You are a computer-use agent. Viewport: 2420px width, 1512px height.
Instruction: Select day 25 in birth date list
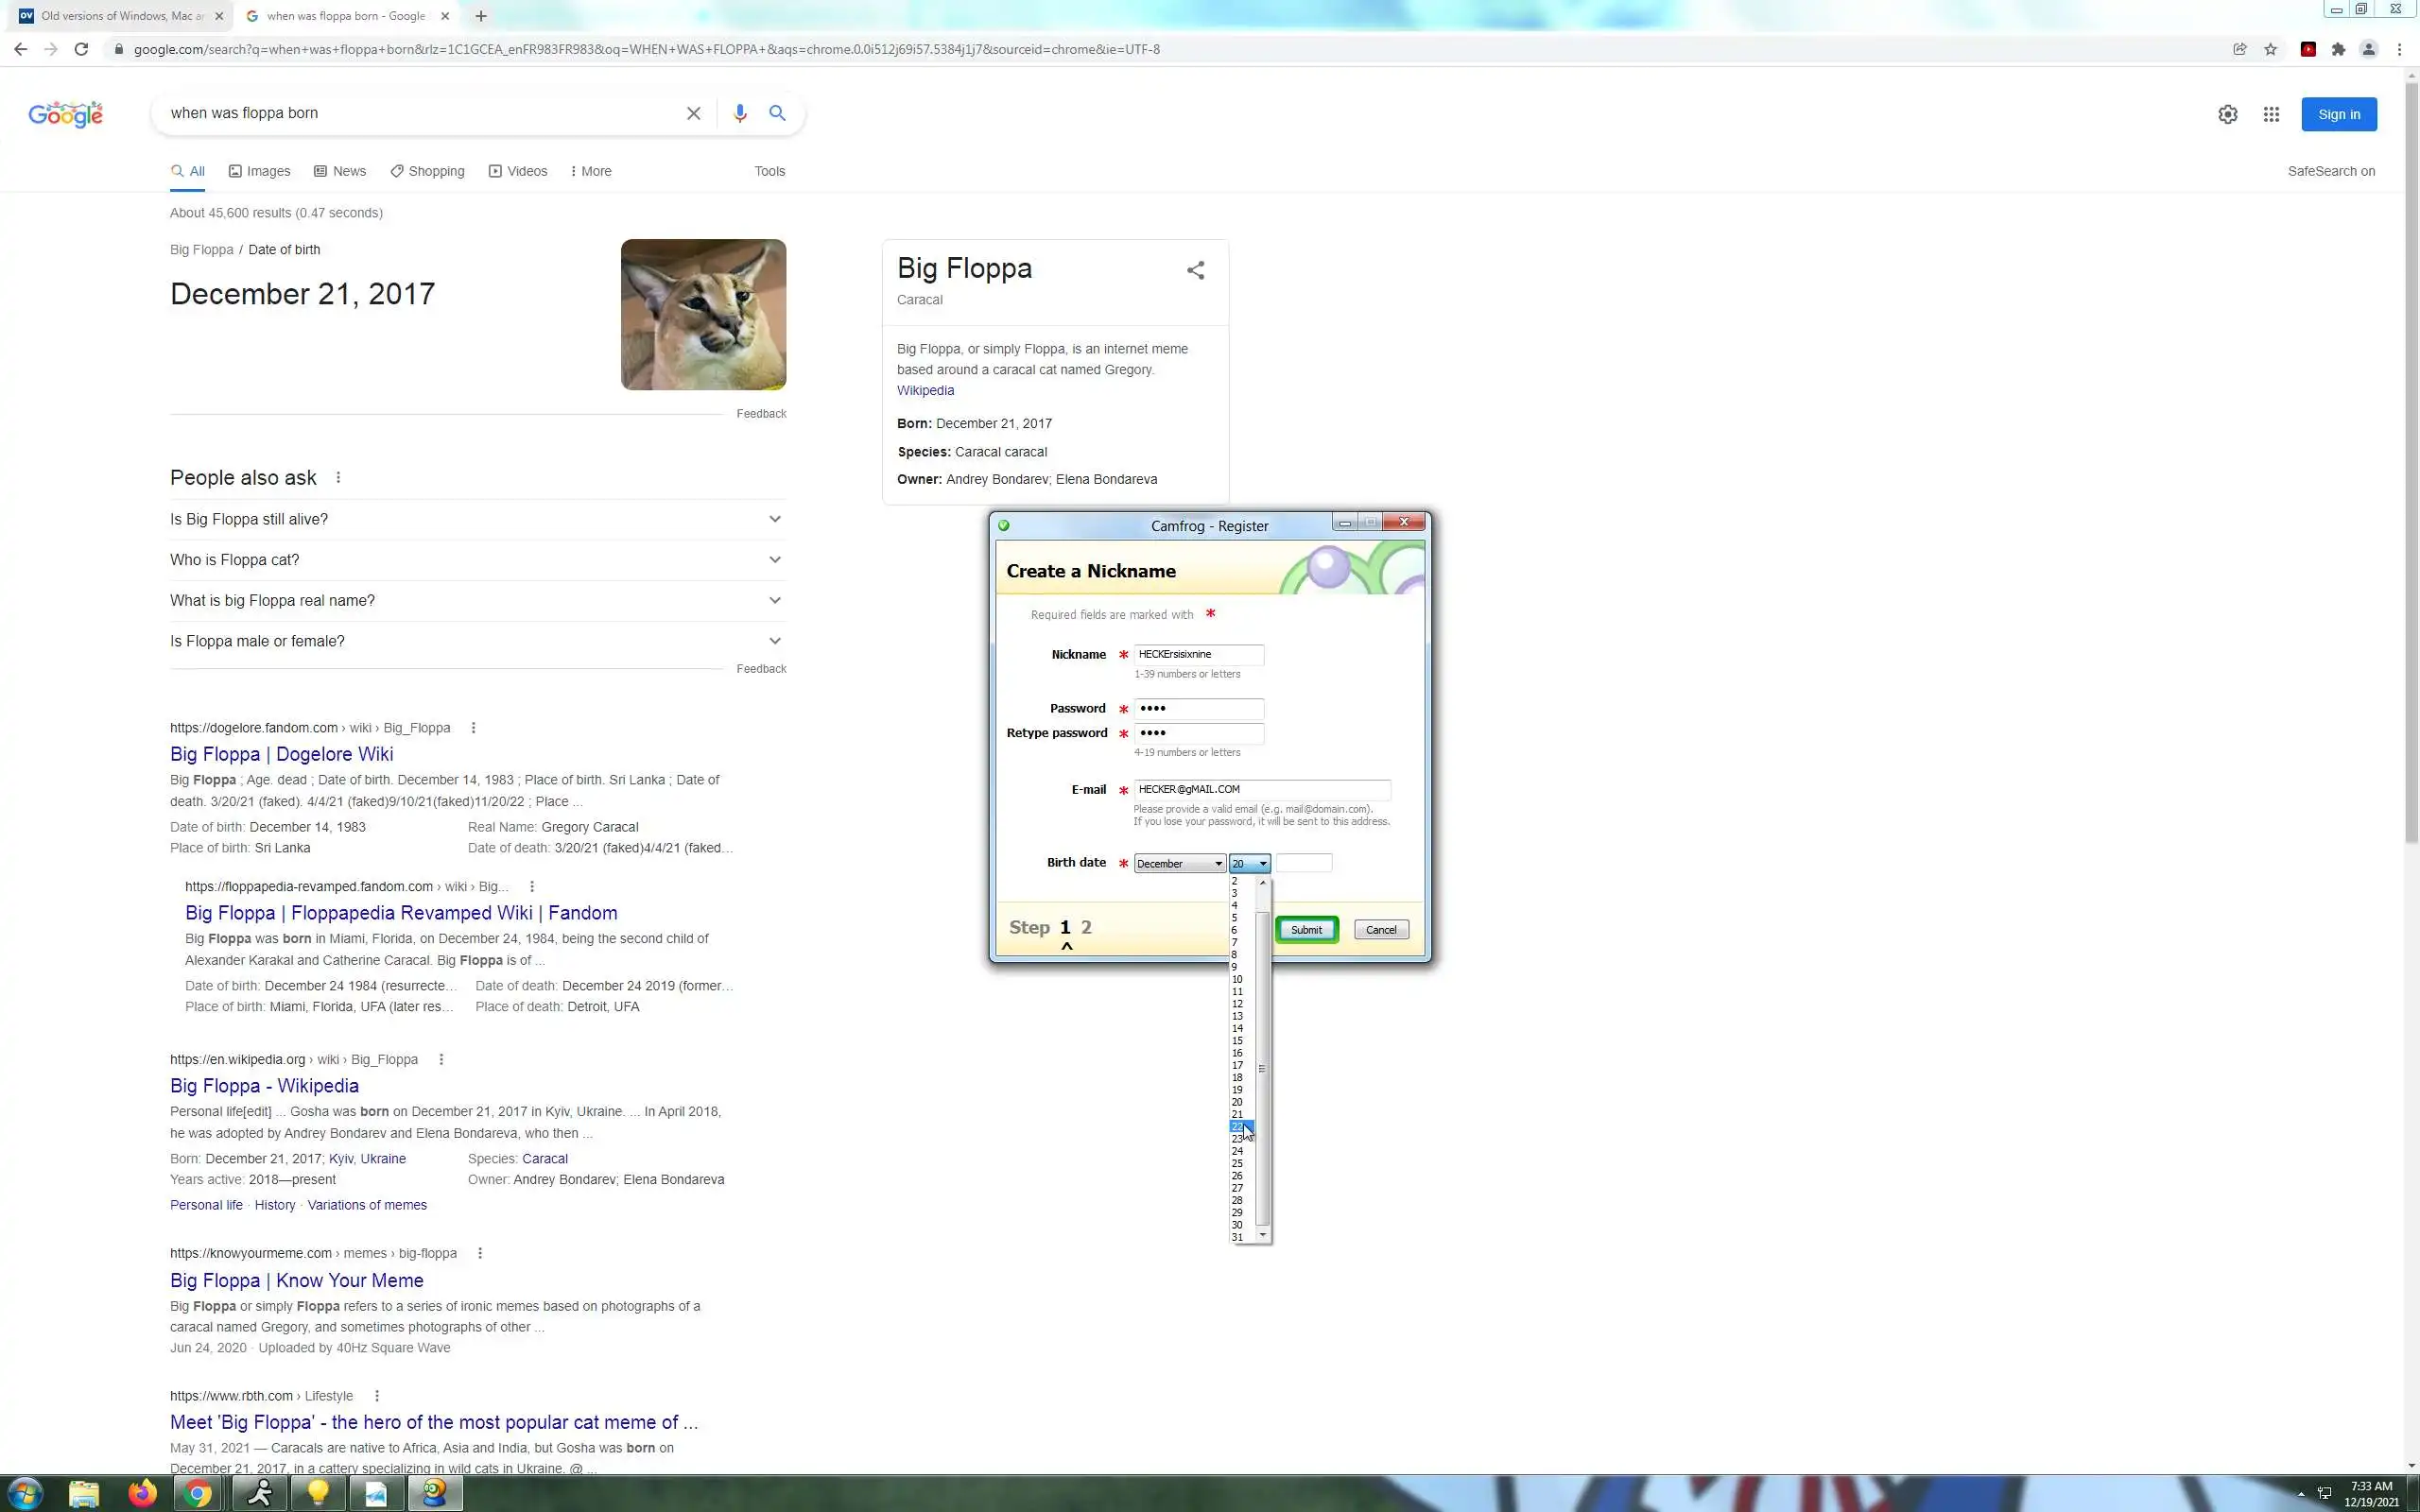click(1237, 1163)
